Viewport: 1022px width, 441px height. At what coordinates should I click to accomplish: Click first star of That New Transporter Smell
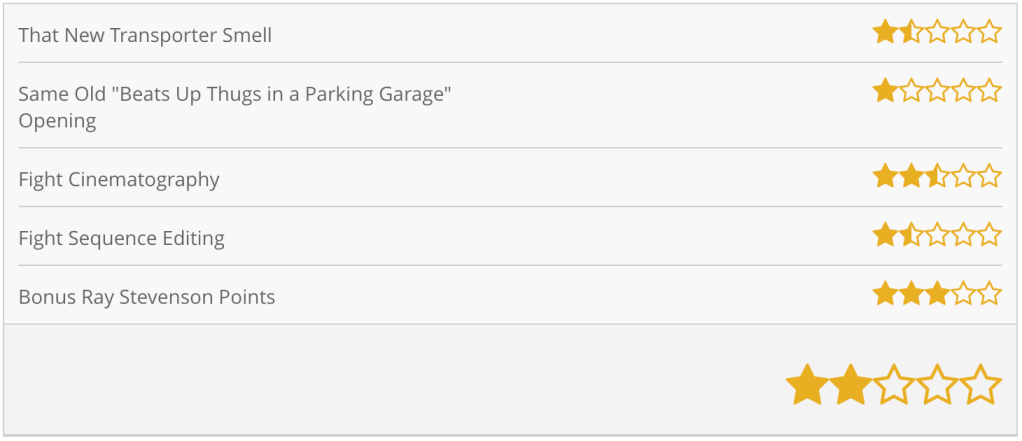point(885,32)
